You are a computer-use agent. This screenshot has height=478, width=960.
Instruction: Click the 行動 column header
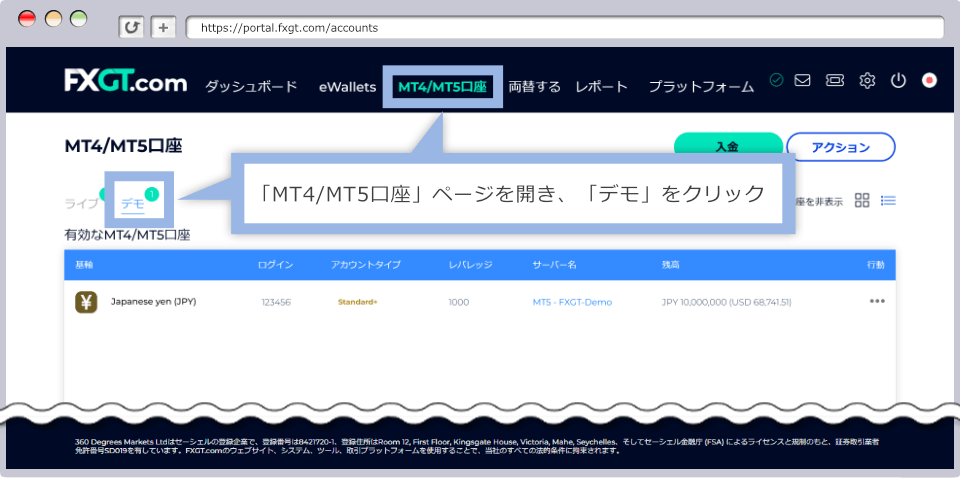pos(876,265)
